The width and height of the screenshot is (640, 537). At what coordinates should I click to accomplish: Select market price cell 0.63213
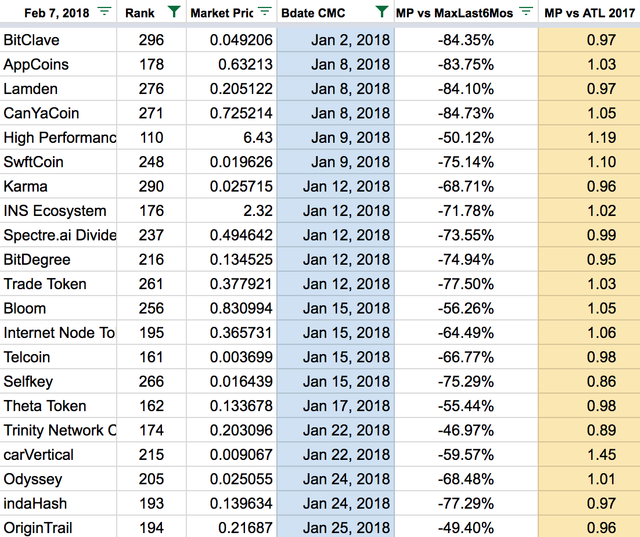pyautogui.click(x=231, y=64)
